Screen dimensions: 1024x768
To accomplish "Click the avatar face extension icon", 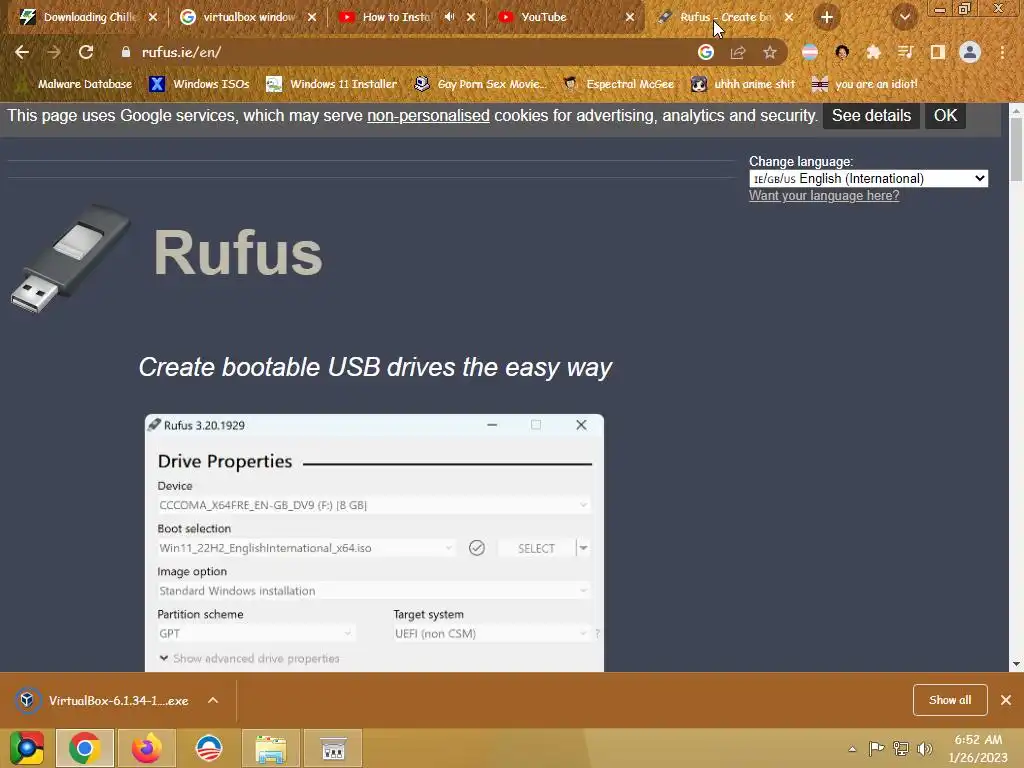I will pyautogui.click(x=842, y=52).
